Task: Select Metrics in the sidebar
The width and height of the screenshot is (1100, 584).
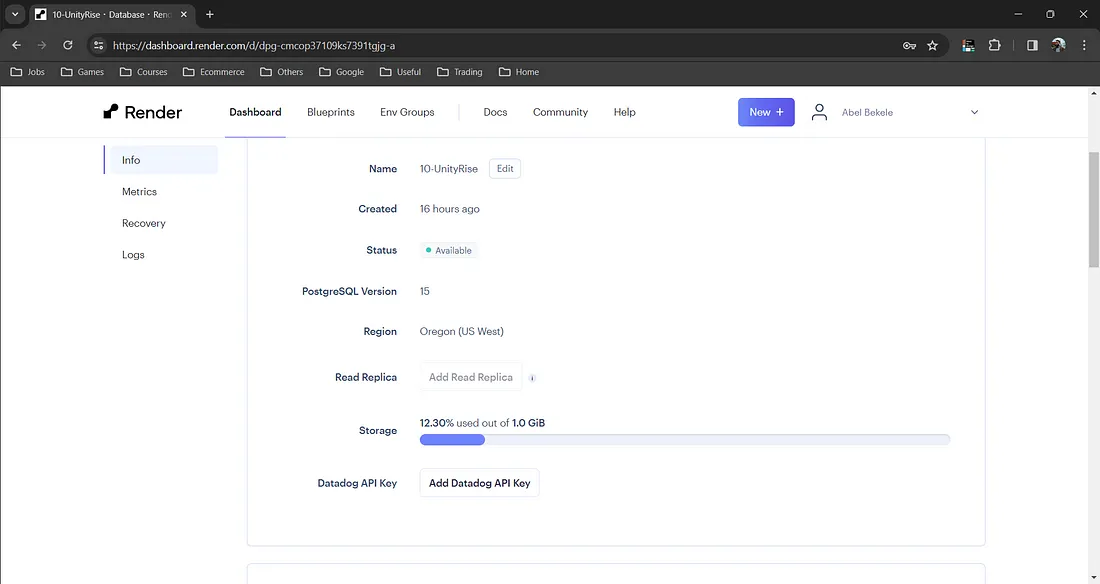Action: [139, 191]
